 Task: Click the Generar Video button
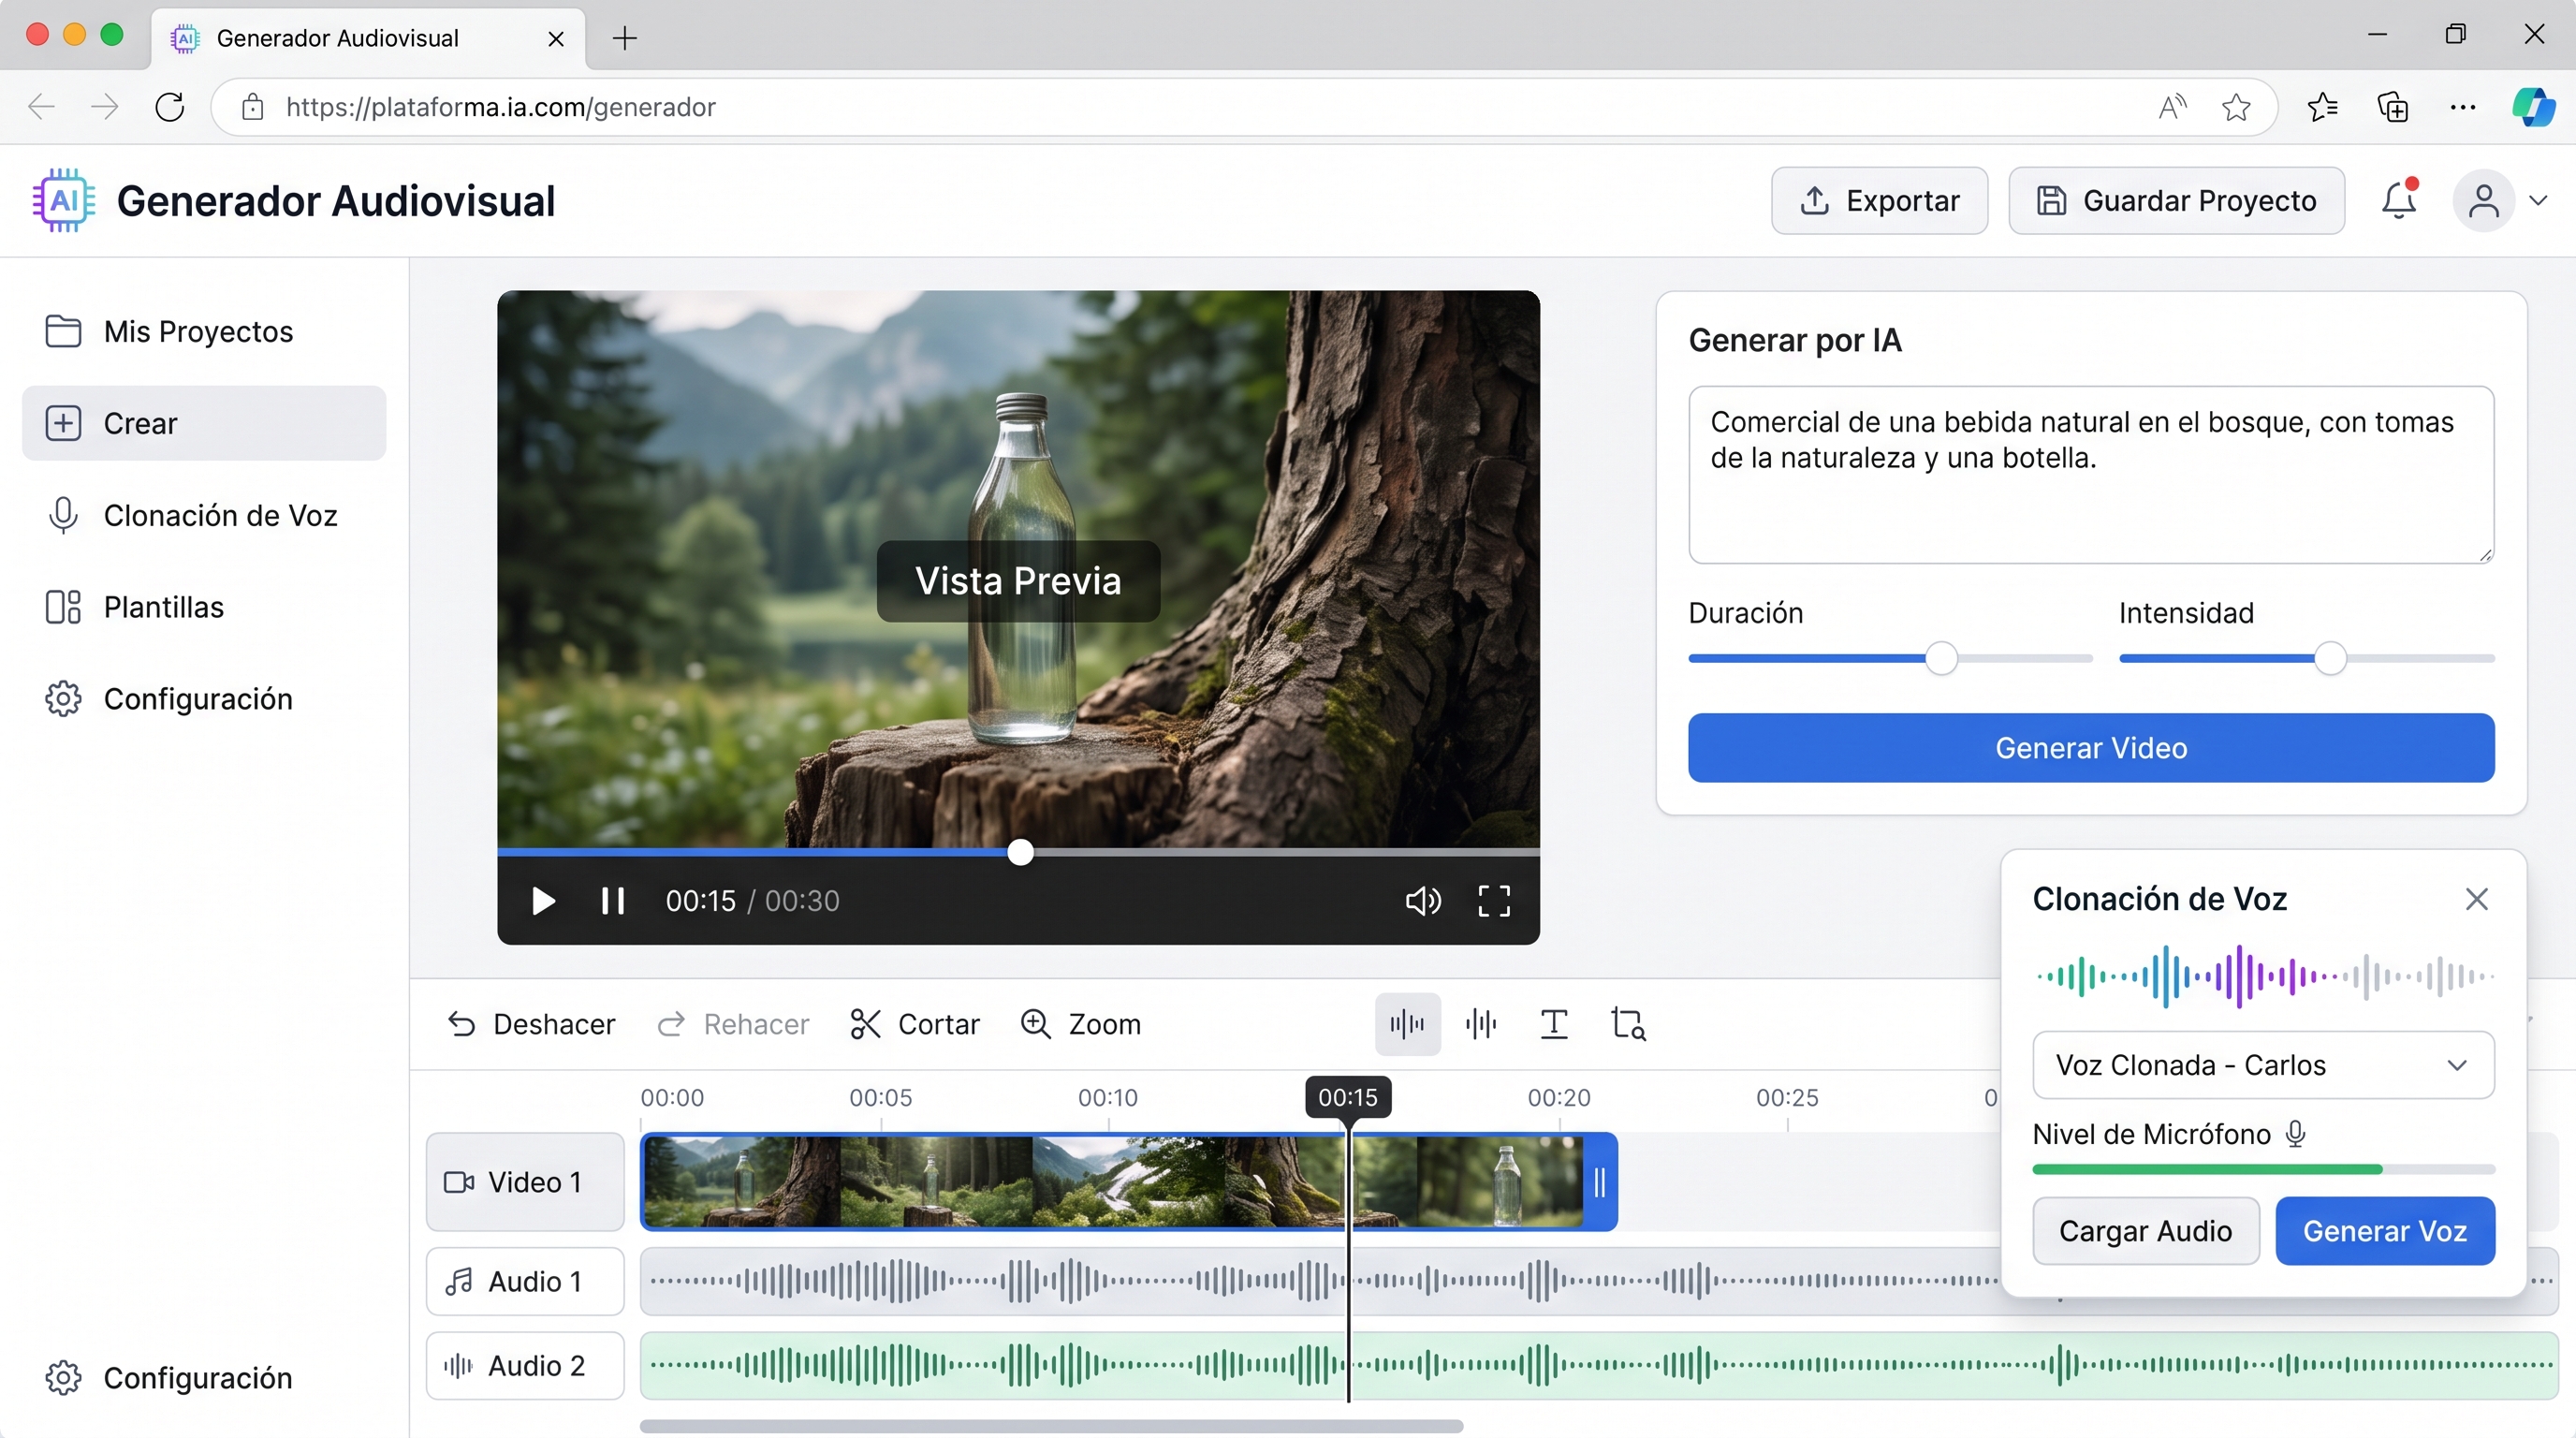(x=2091, y=748)
